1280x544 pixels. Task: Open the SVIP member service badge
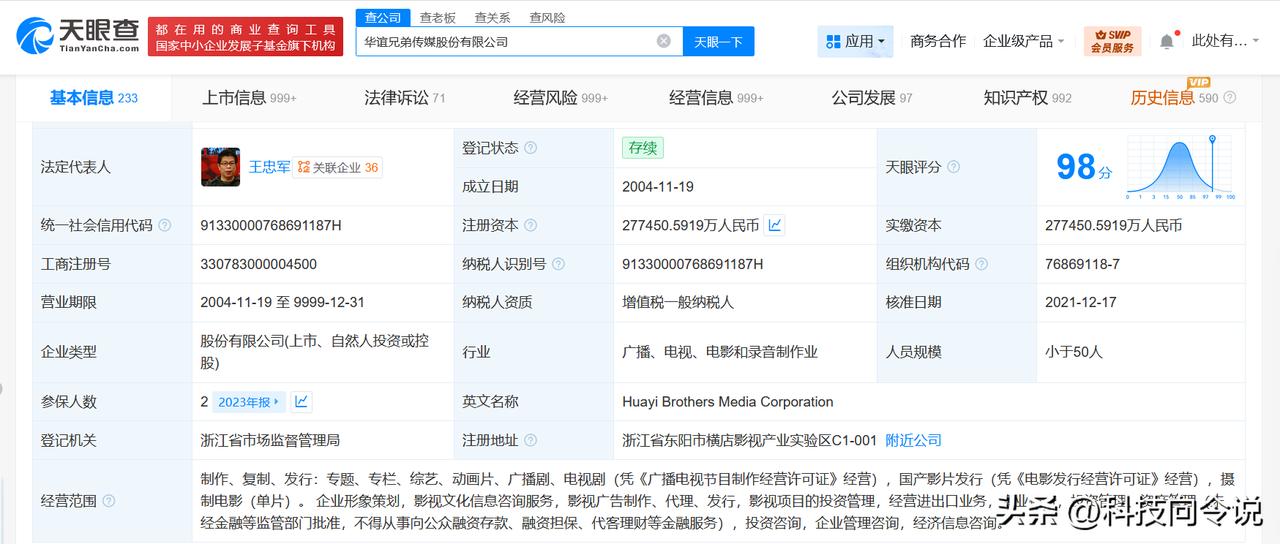[1112, 41]
